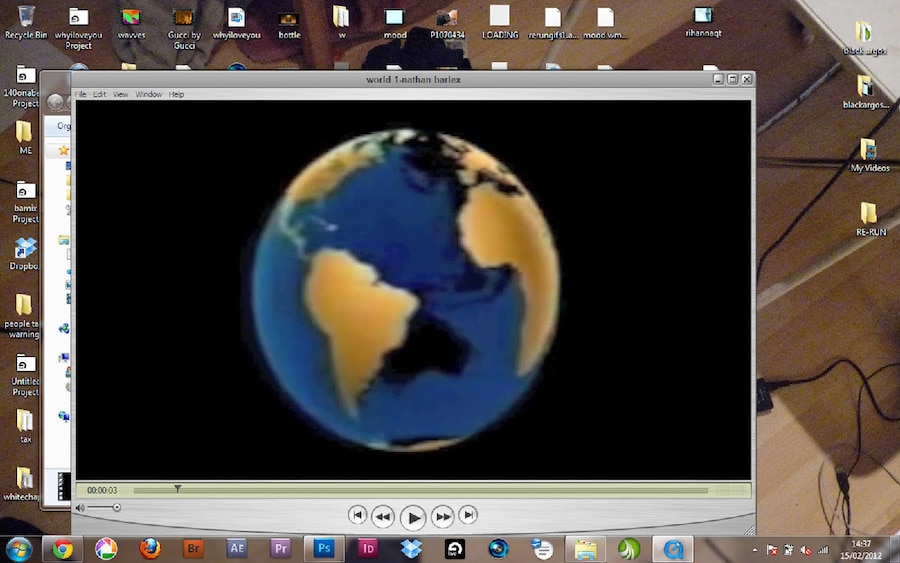
Task: Open the File menu
Action: [x=80, y=94]
